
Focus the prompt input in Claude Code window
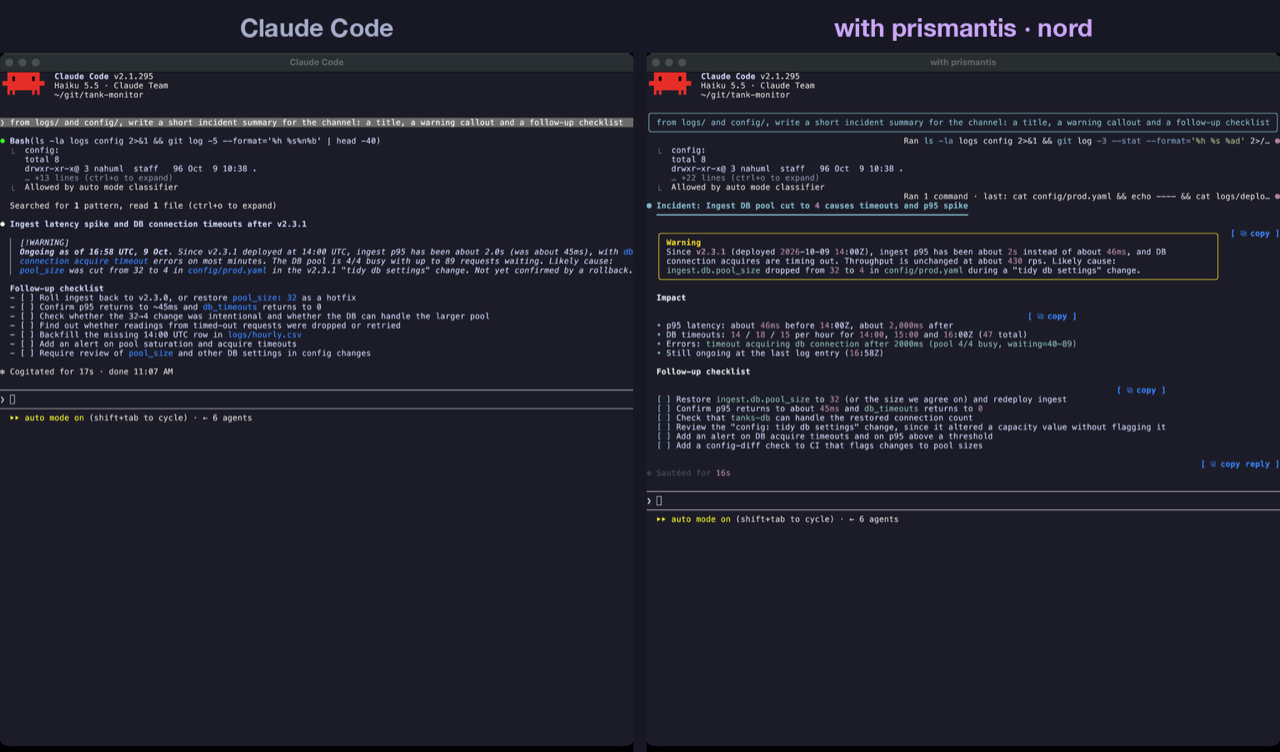(316, 399)
